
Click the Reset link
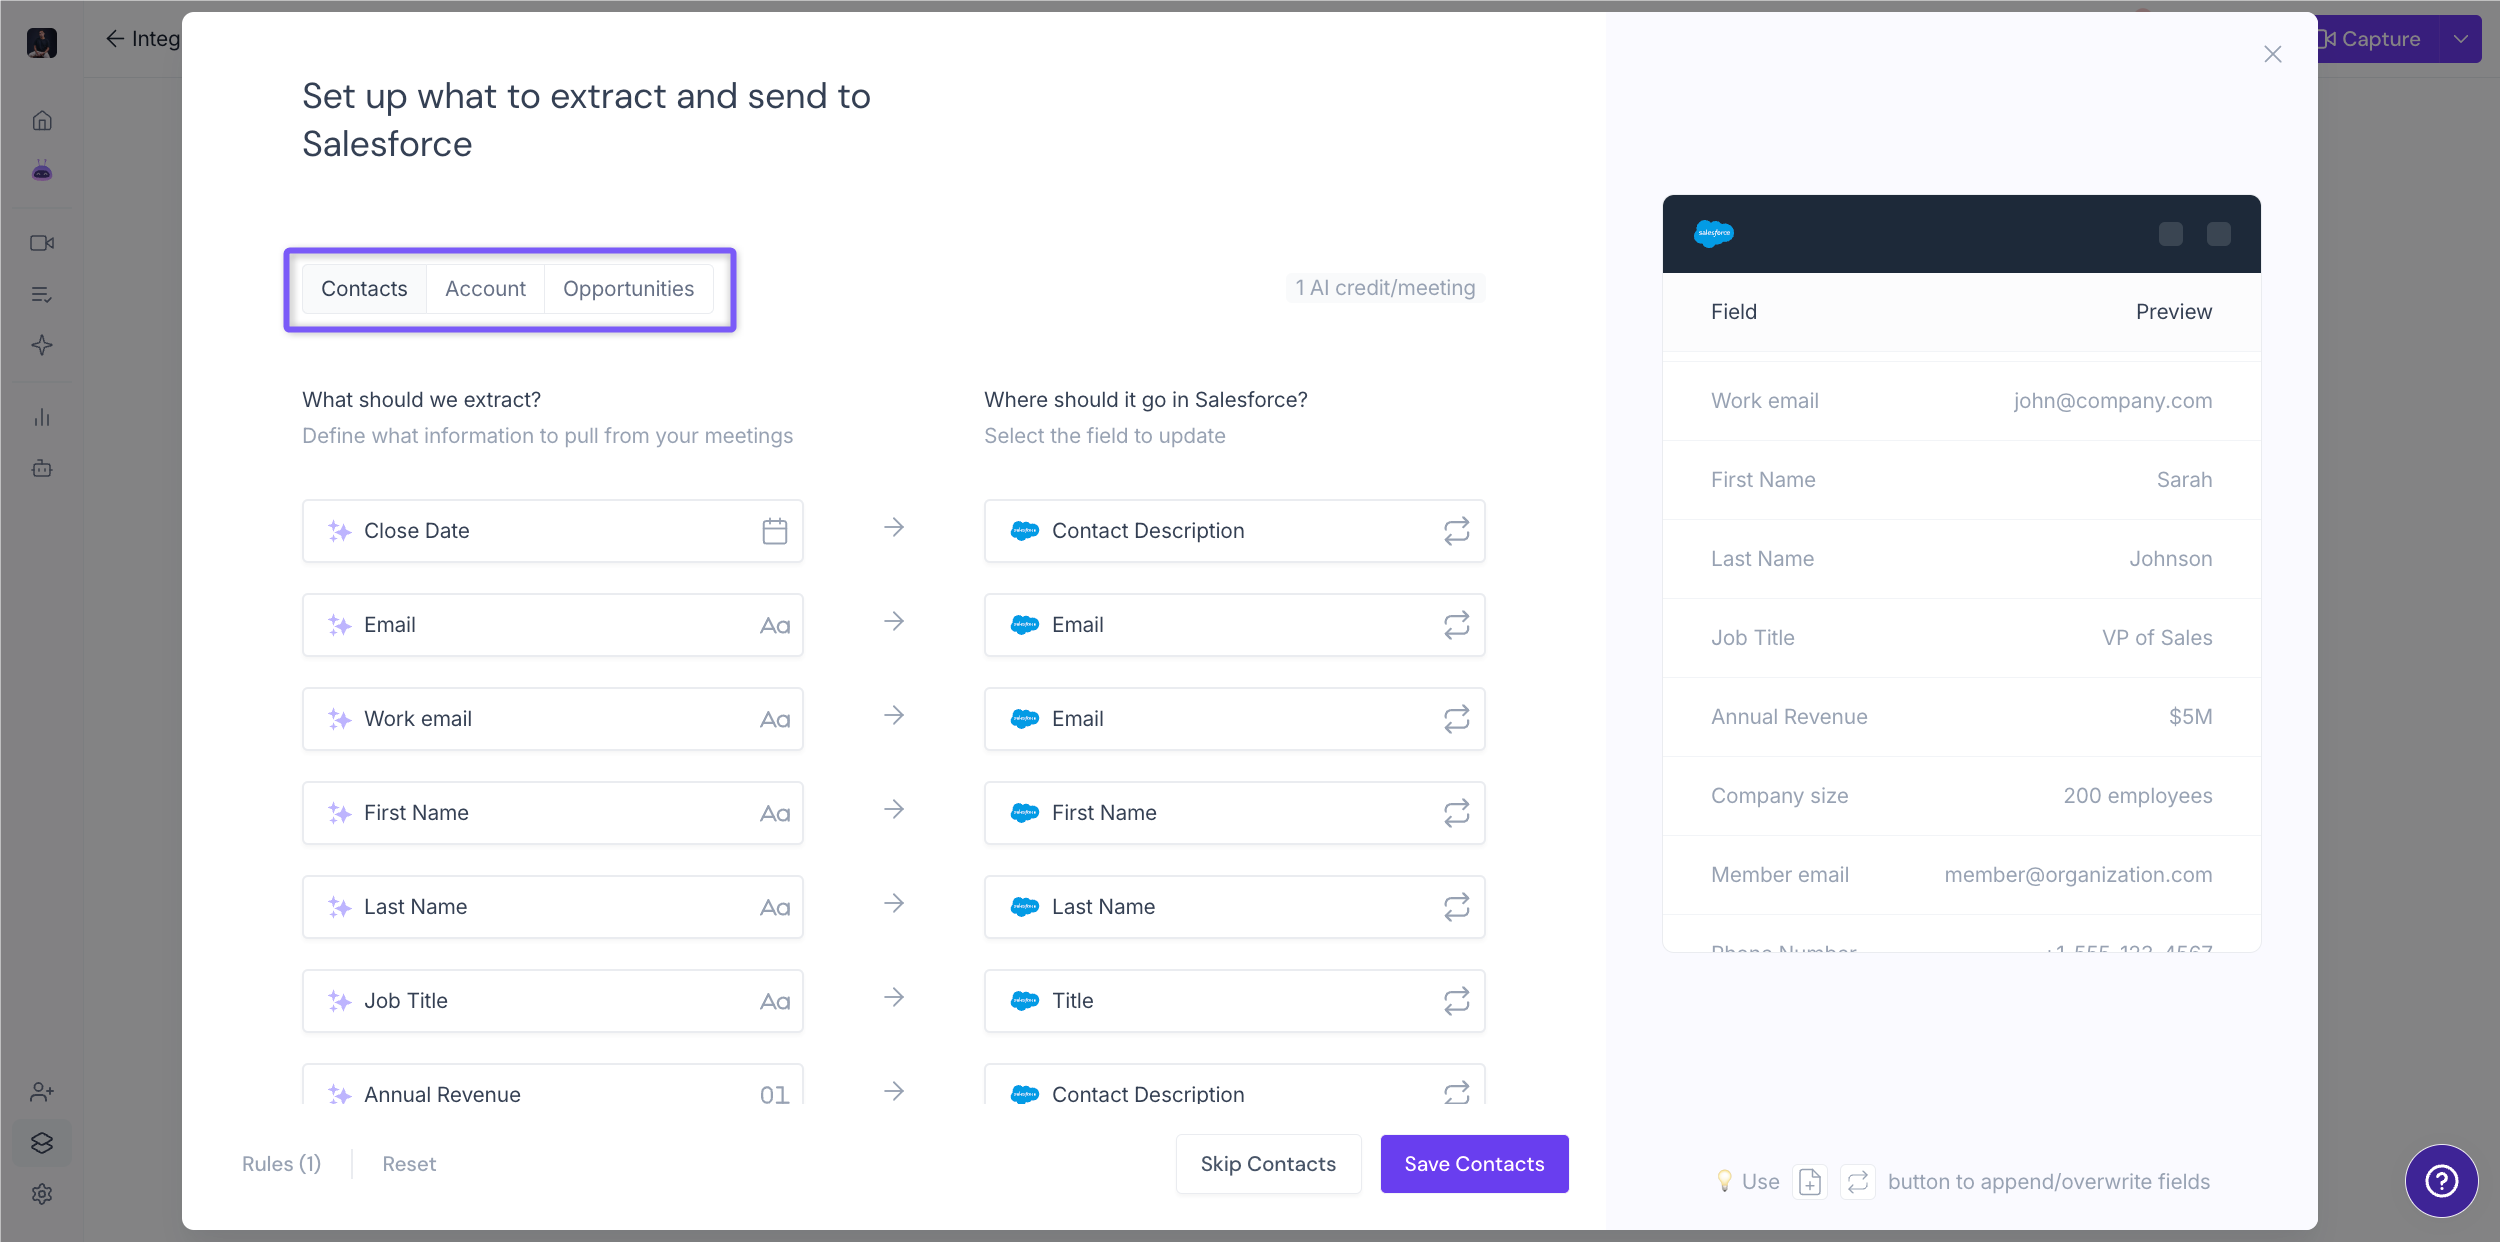[x=409, y=1164]
